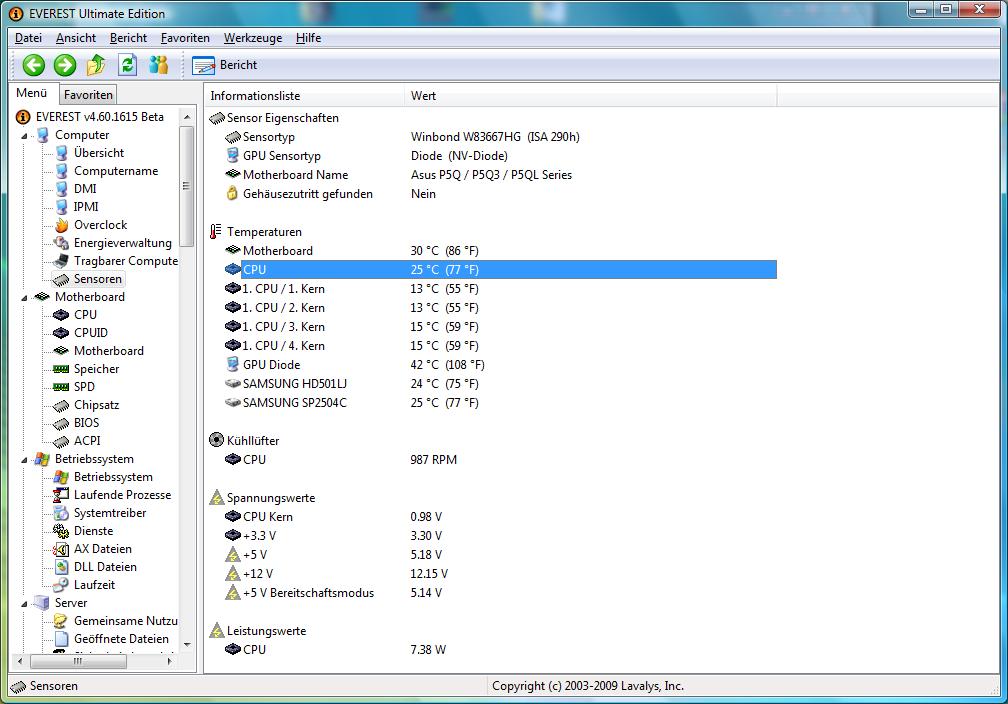Screen dimensions: 1008x704
Task: Collapse the Betriebssystem tree node
Action: tap(24, 460)
